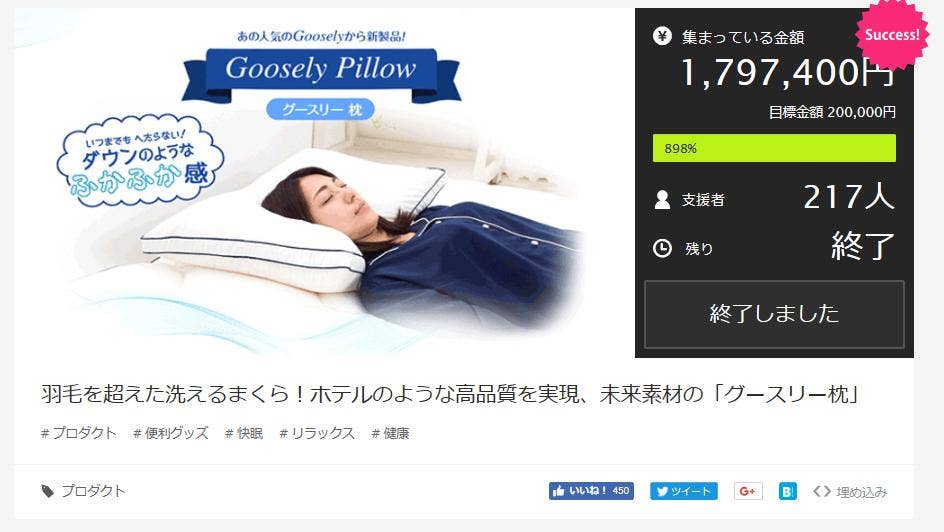Click the pink Success! badge
This screenshot has width=944, height=532.
click(x=892, y=35)
